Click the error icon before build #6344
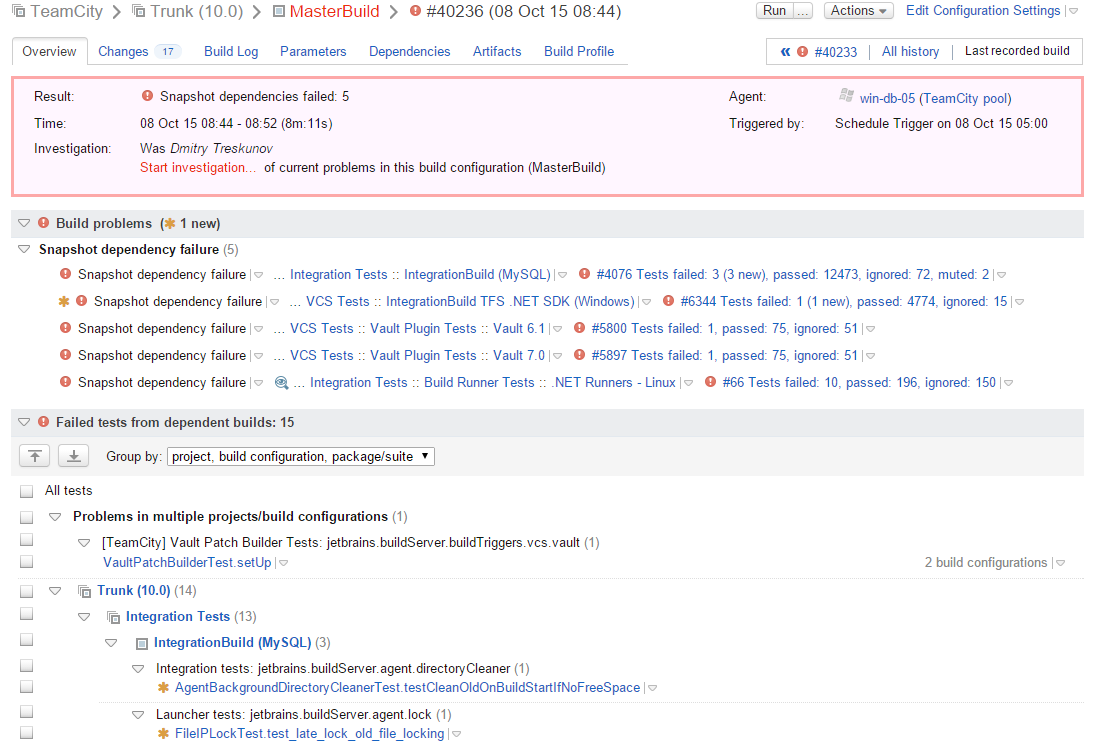 (668, 301)
